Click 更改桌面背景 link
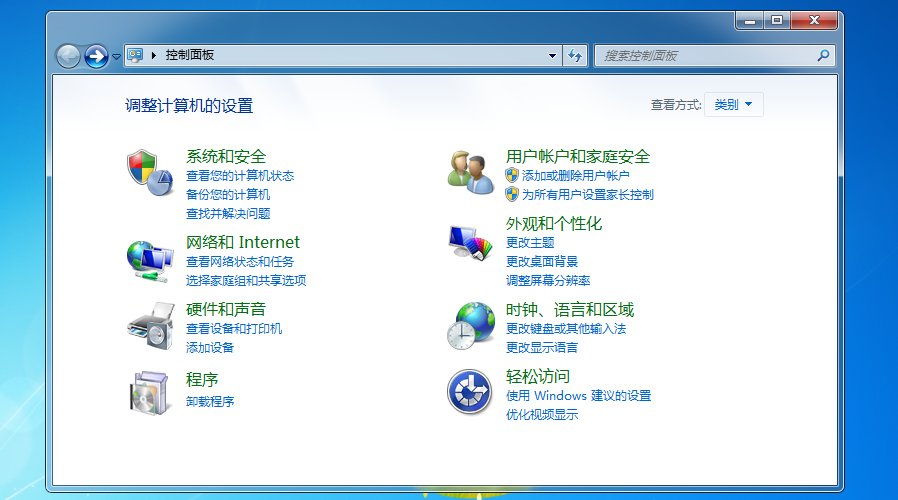The image size is (898, 500). pyautogui.click(x=541, y=262)
